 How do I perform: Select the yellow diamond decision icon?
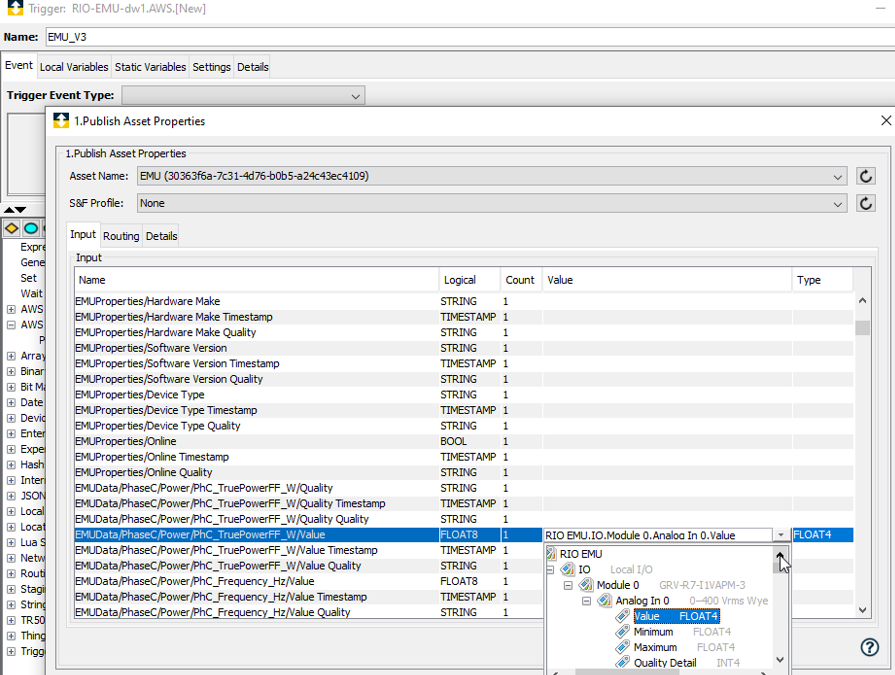tap(11, 229)
